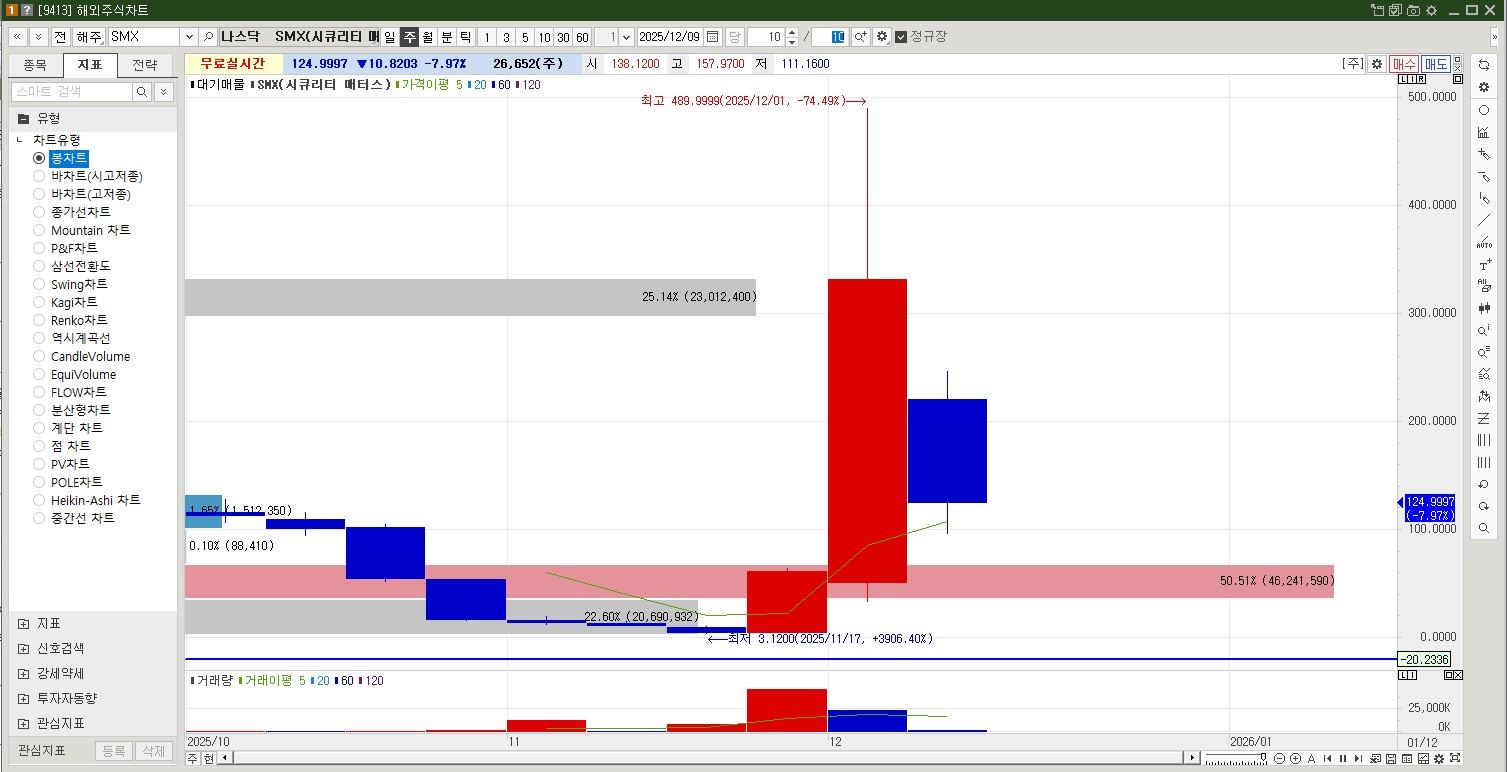Screen dimensions: 1507x772
Task: Click the date field showing 2025/12/09
Action: (x=670, y=37)
